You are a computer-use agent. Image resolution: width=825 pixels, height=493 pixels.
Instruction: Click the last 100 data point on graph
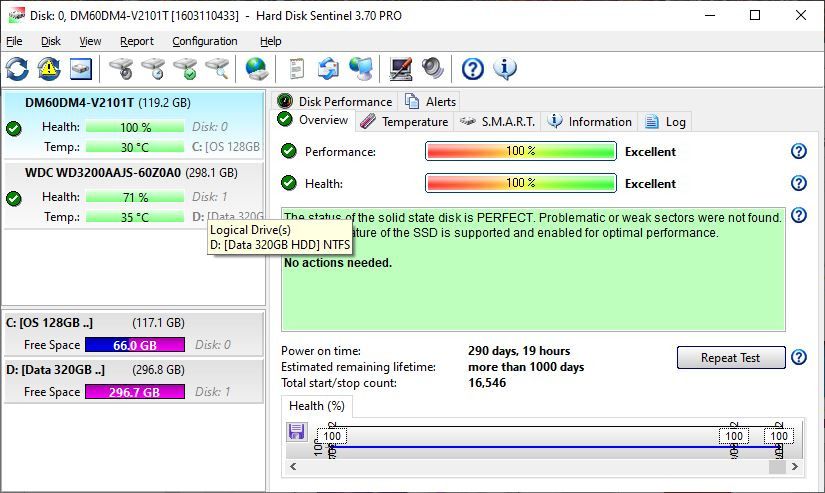pyautogui.click(x=779, y=436)
